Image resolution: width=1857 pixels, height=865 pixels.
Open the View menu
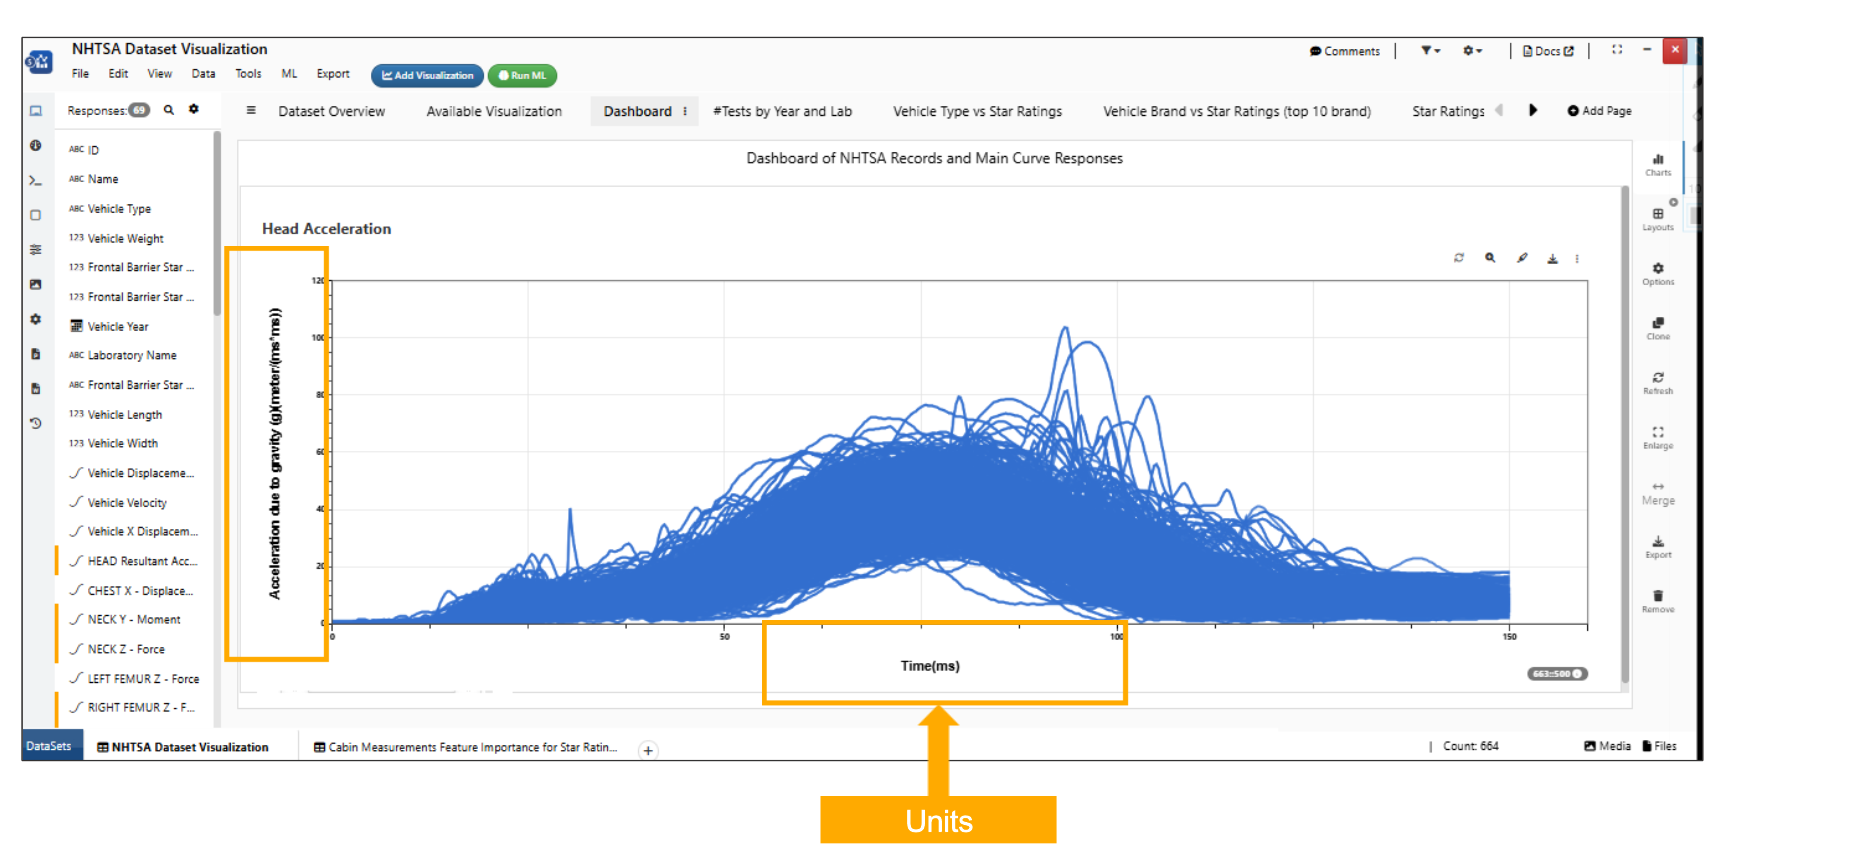point(160,73)
